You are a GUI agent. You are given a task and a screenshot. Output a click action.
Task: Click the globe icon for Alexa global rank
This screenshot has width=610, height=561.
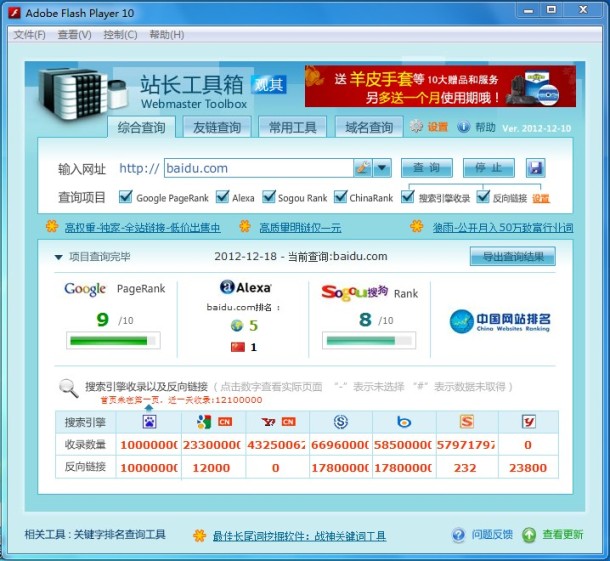237,325
